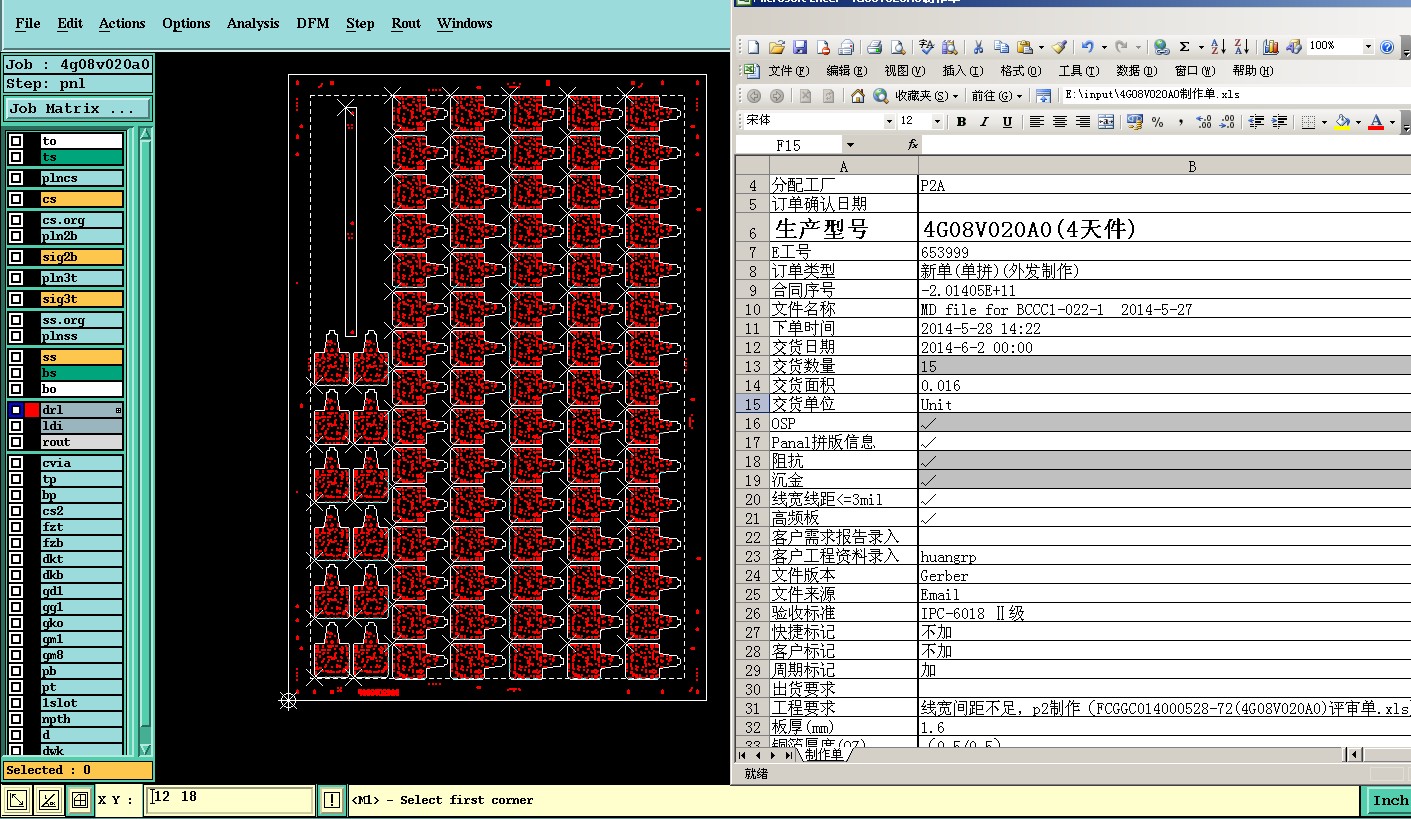Enable the checkbox for layer sig2b

tap(16, 257)
